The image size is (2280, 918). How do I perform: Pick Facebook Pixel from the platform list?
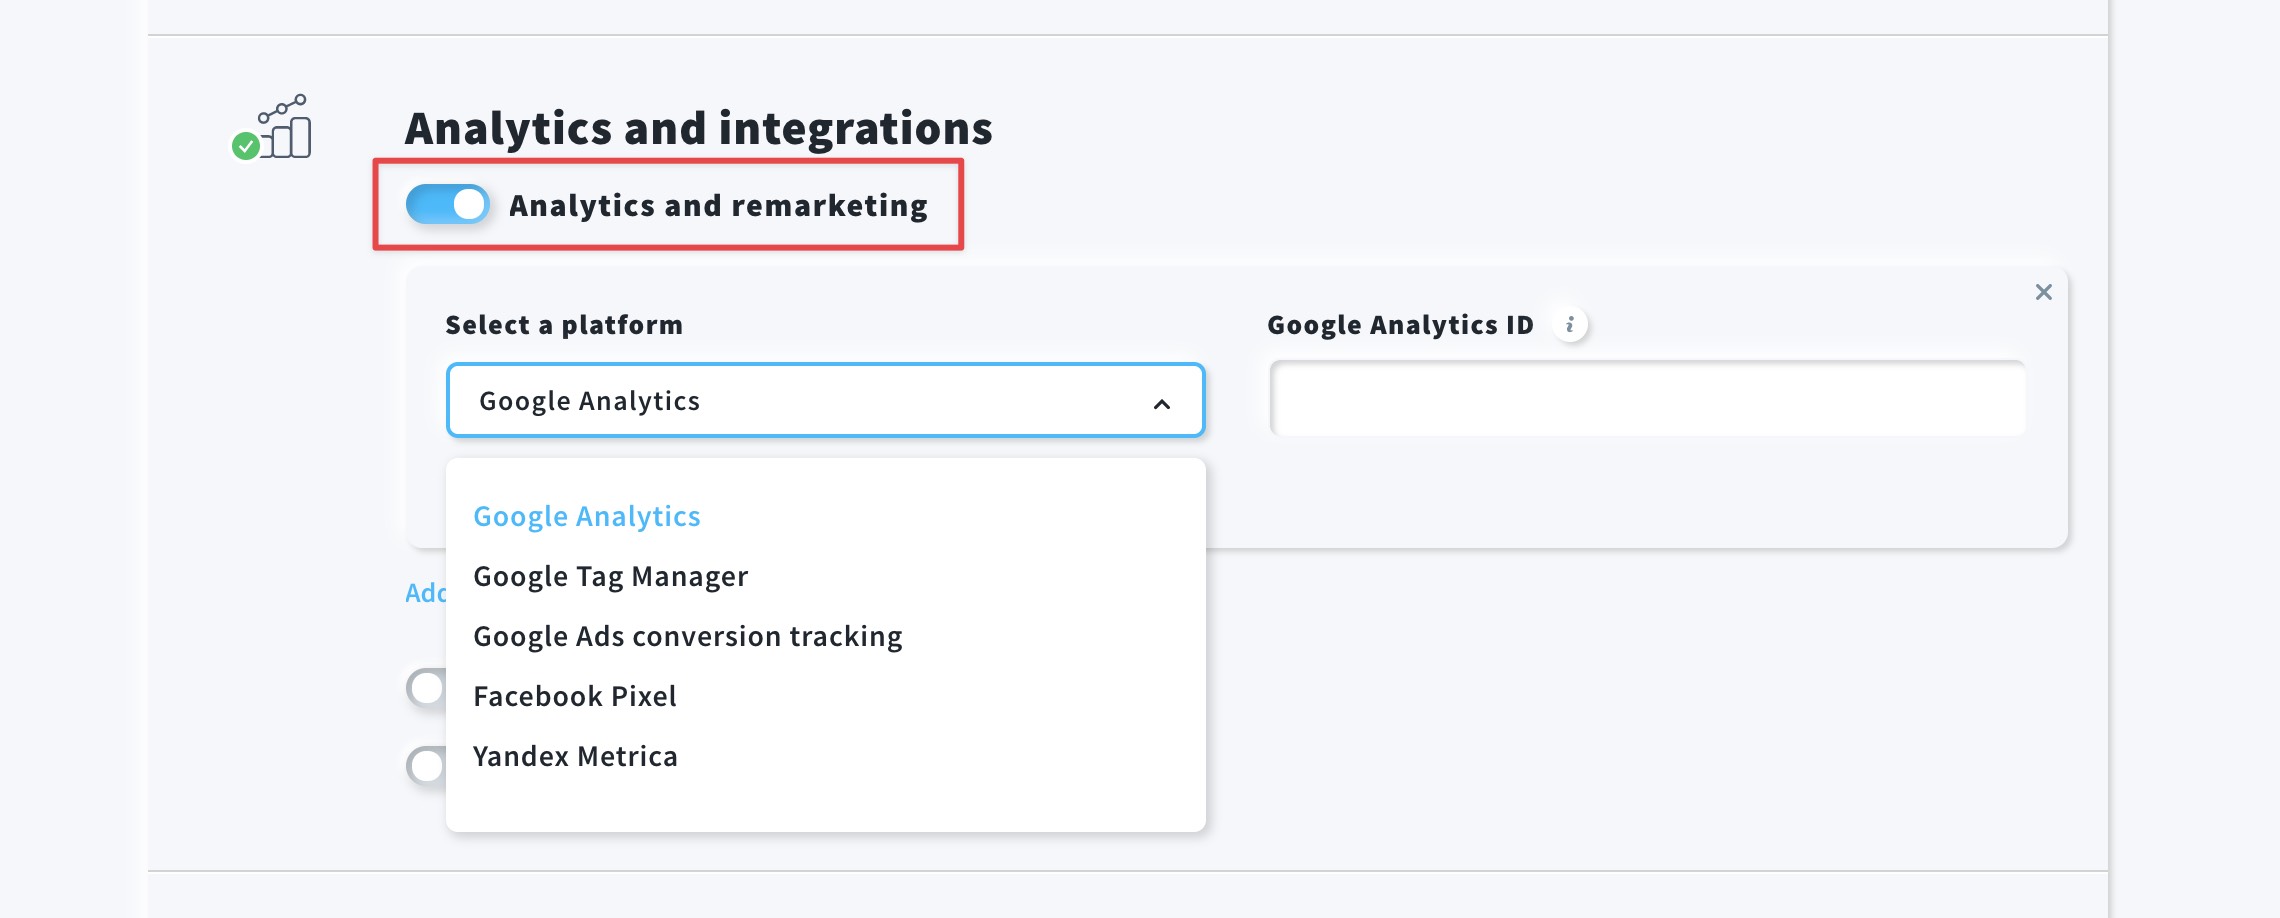coord(575,696)
